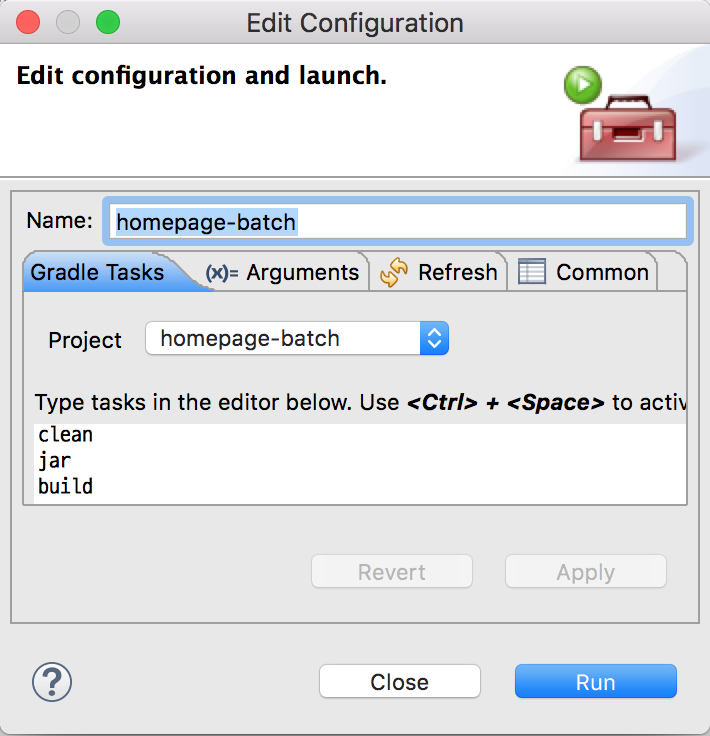Click into the Name text field
The image size is (710, 736).
[x=398, y=221]
